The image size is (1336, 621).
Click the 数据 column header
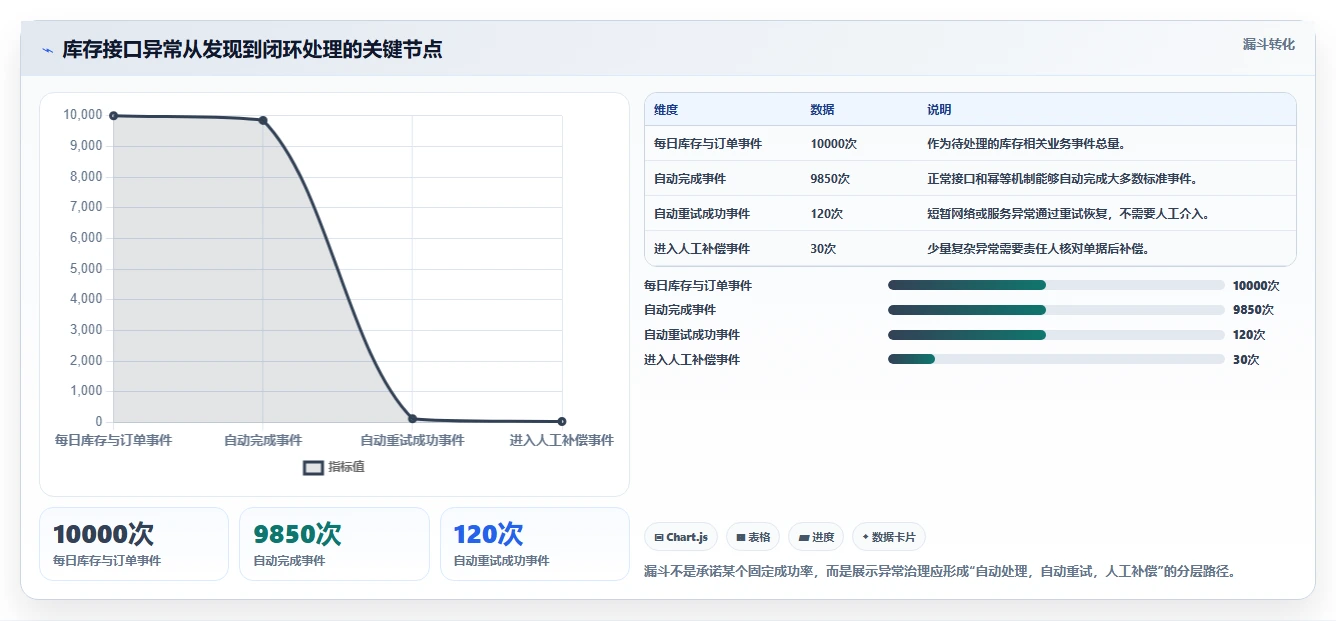tap(822, 110)
